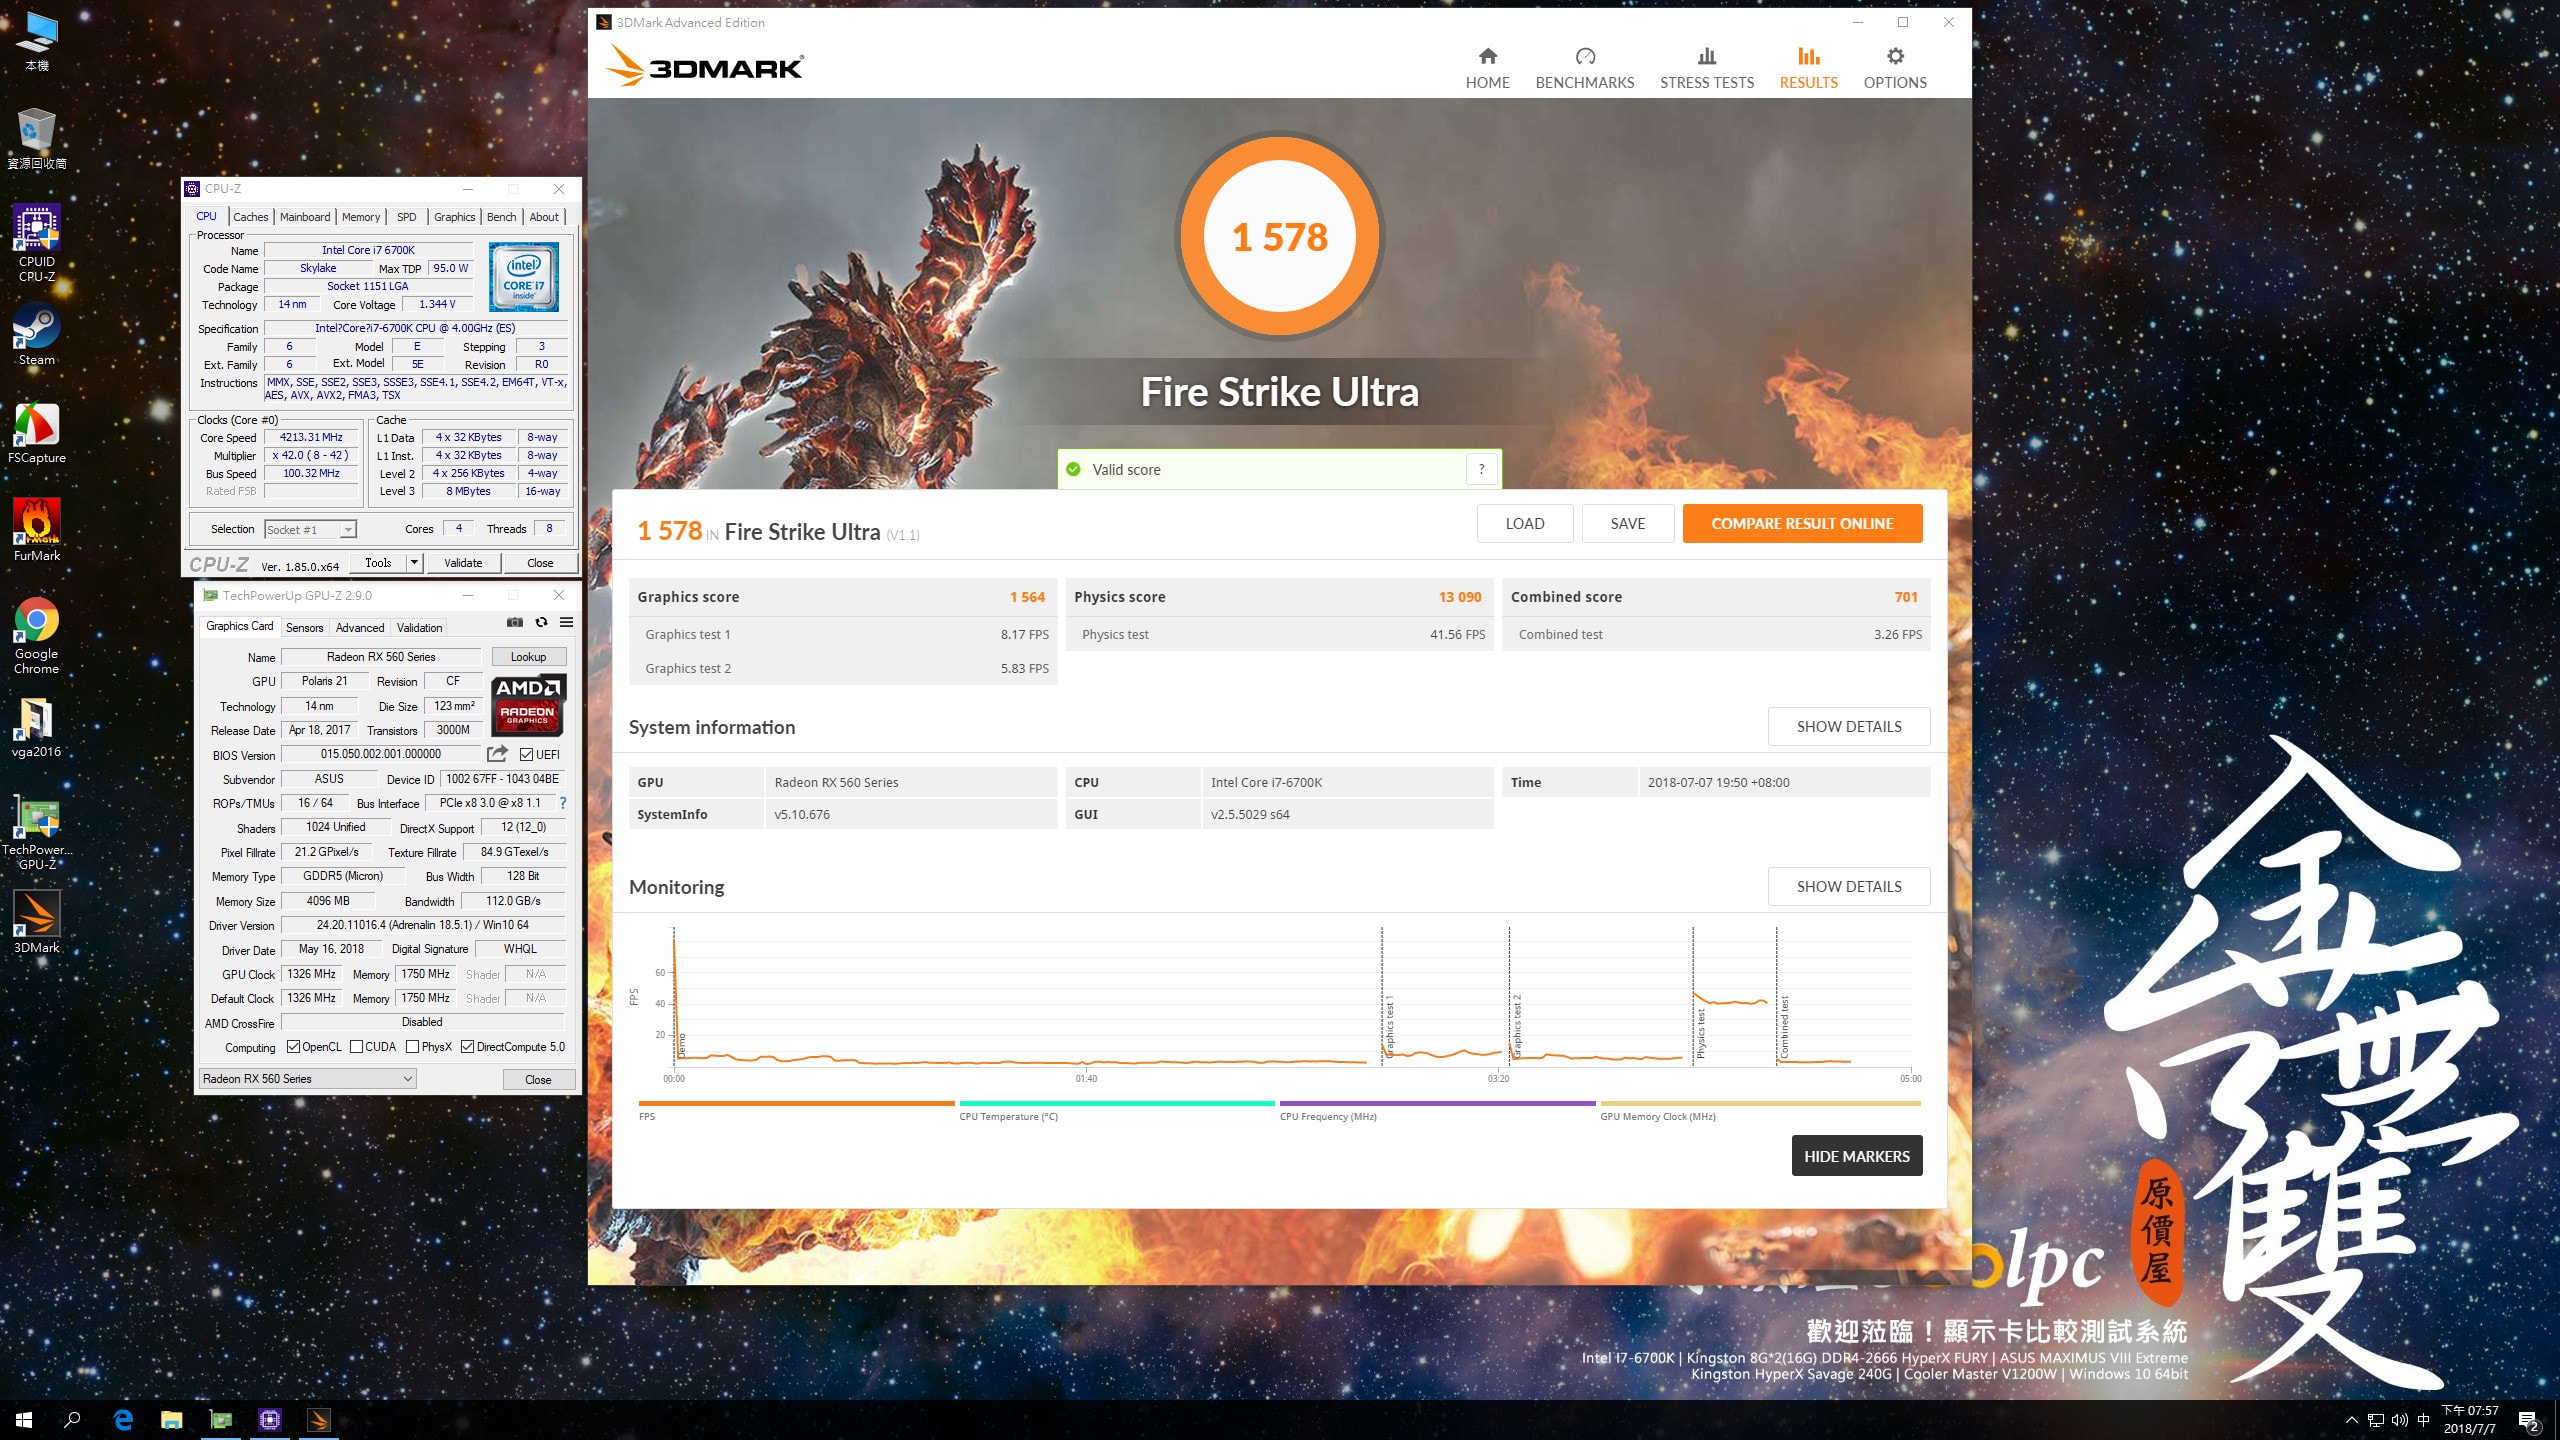Click the 3DMark logo
2560x1440 pixels.
click(704, 66)
